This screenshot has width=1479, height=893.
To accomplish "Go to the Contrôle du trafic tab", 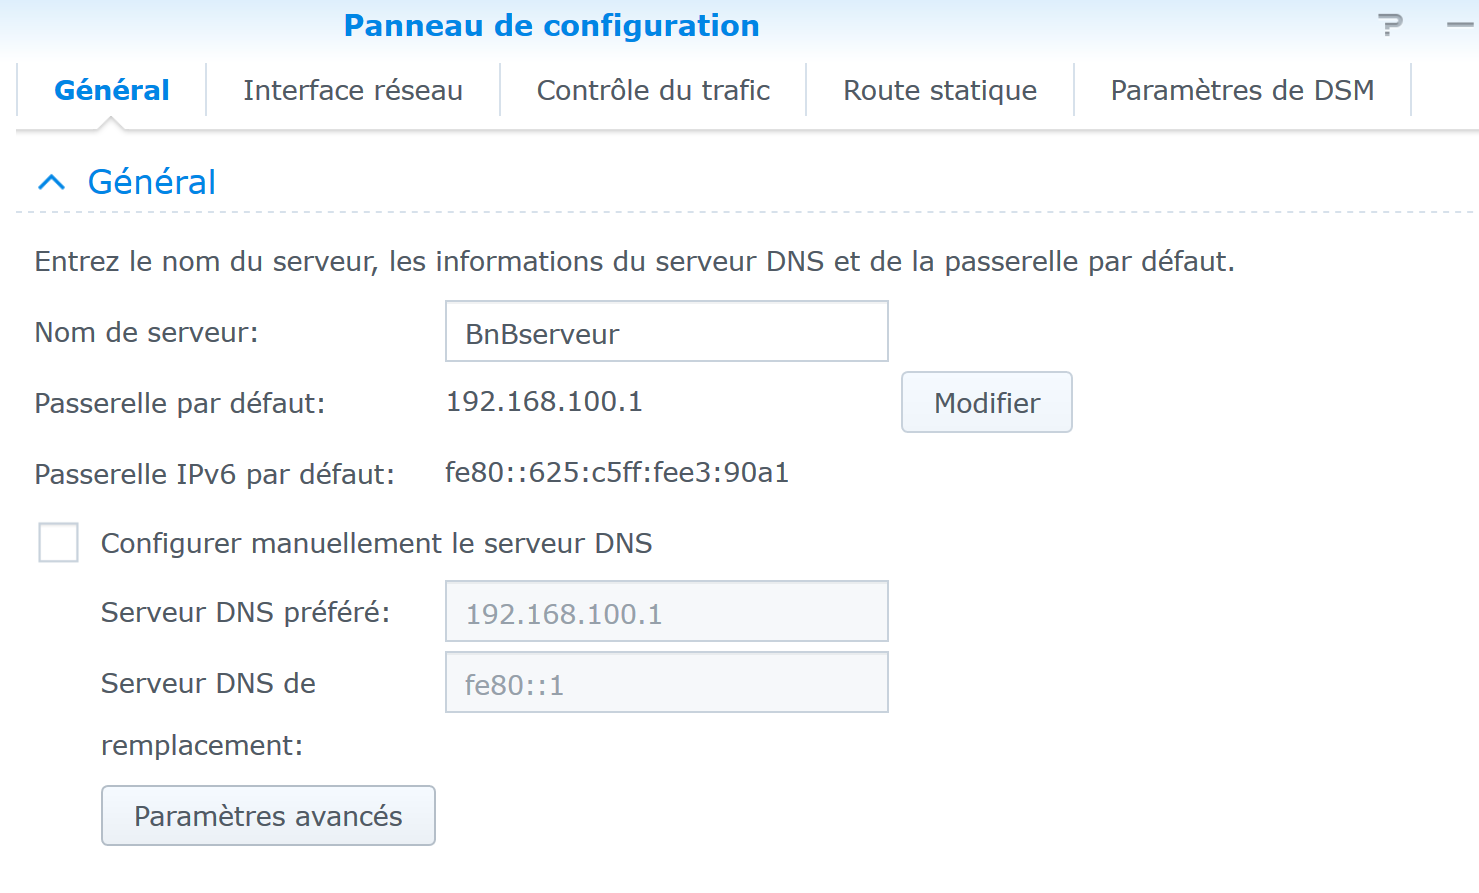I will [x=653, y=90].
